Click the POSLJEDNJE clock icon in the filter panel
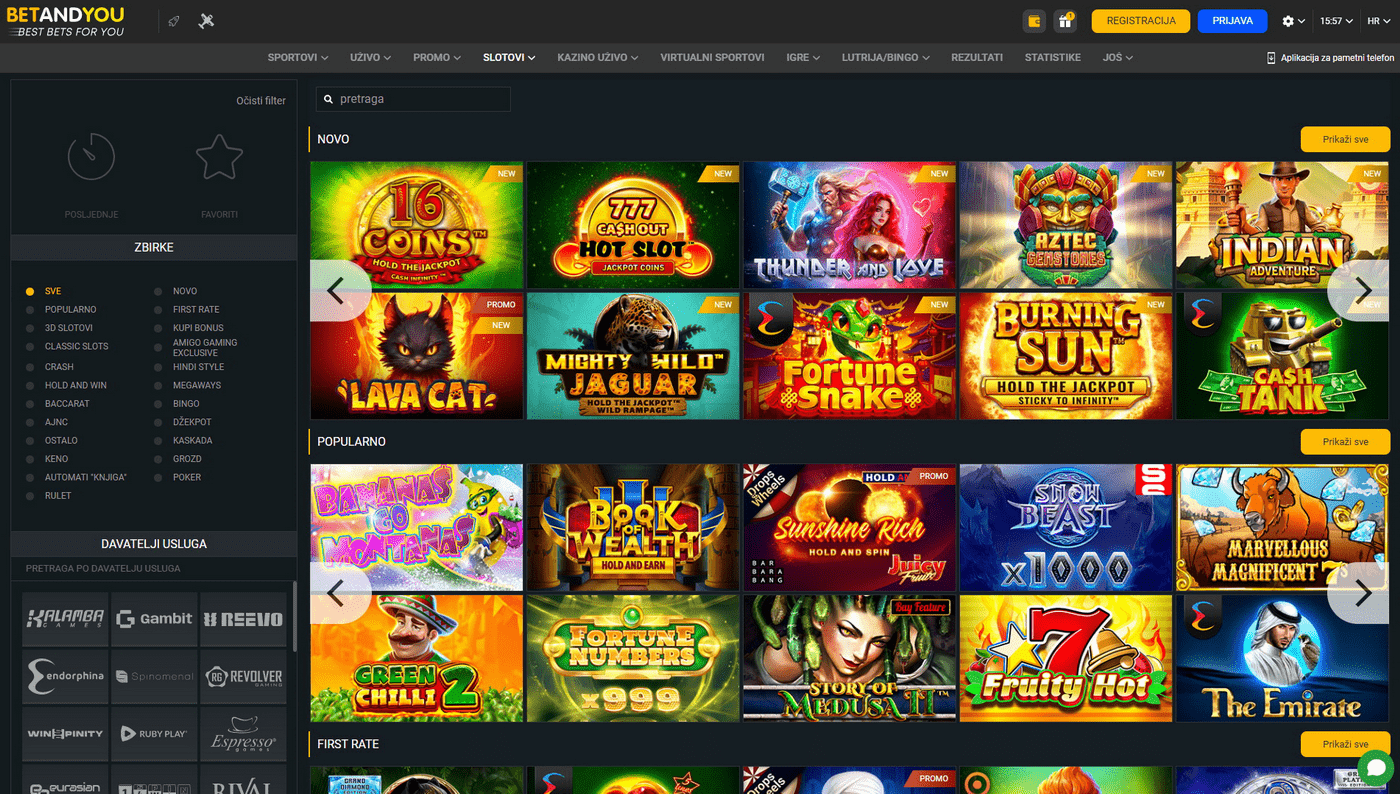The width and height of the screenshot is (1400, 794). pos(91,157)
